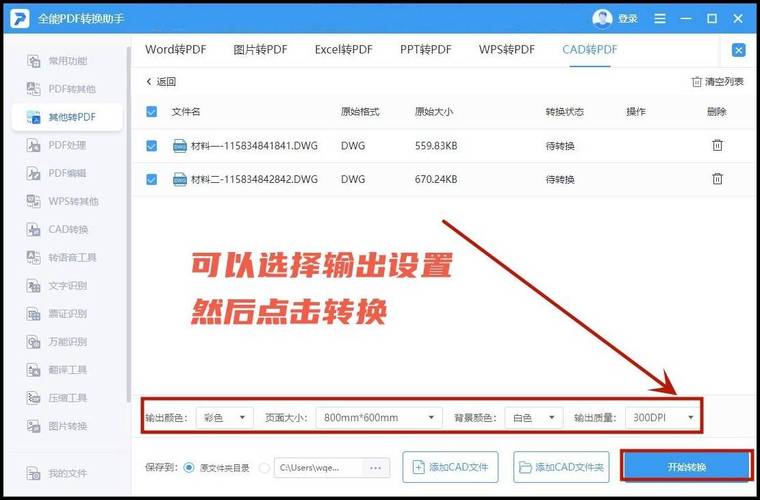
Task: Click the app logo in the title bar
Action: coord(20,18)
